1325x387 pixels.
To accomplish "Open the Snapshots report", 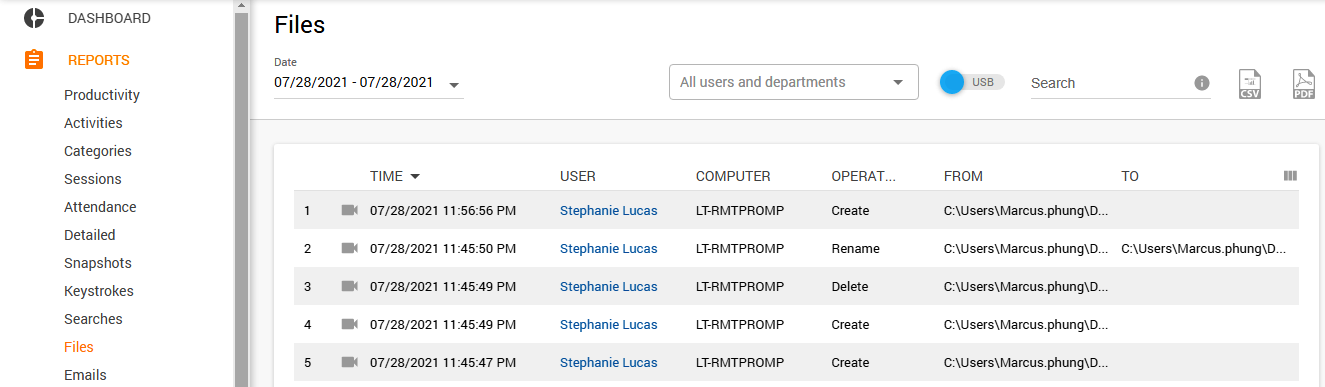I will tap(98, 263).
